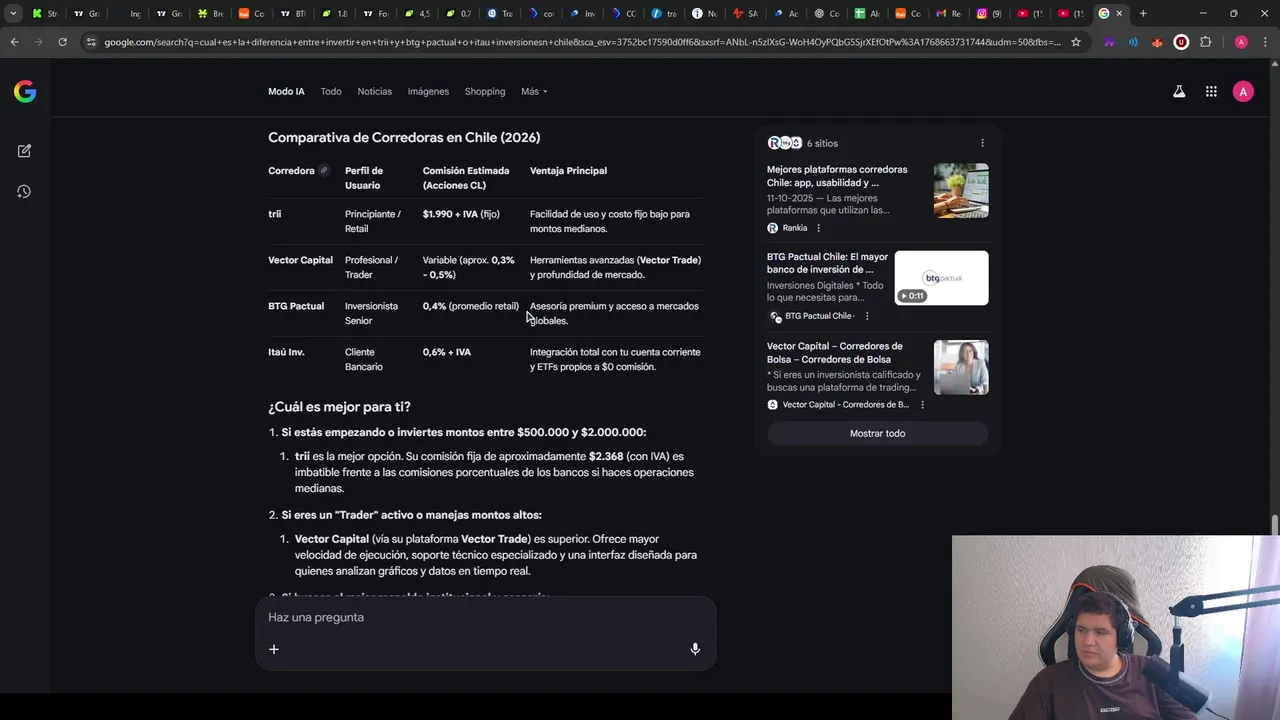Open AI search history clock icon

pos(24,192)
